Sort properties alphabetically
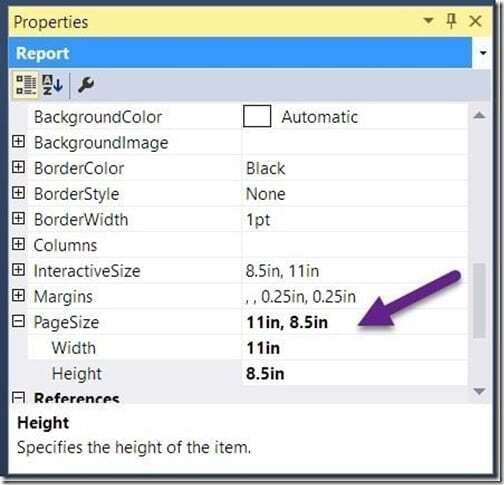Viewport: 504px width, 485px height. click(x=53, y=85)
